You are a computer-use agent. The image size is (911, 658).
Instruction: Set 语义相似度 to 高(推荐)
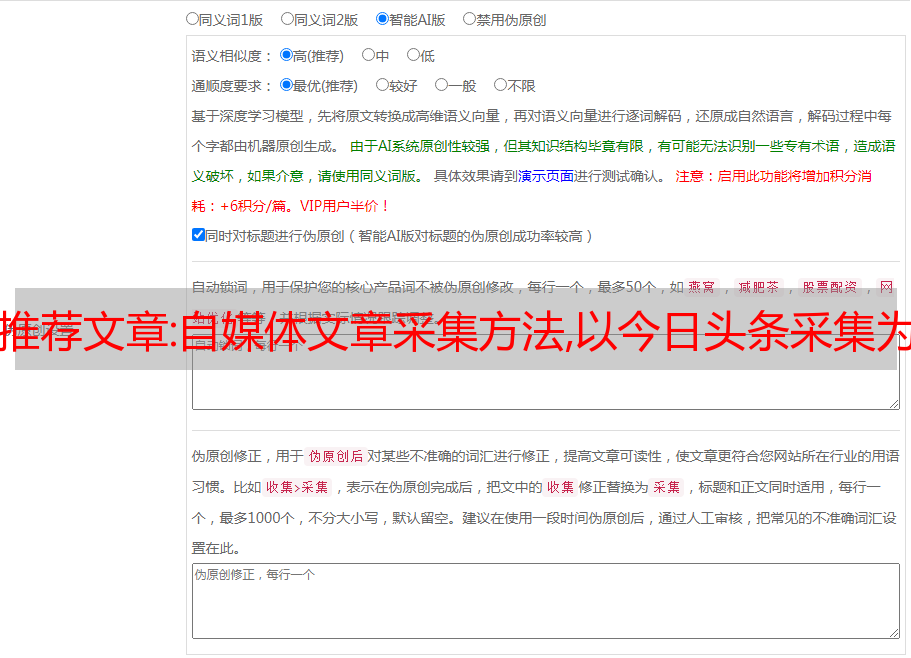[x=286, y=55]
